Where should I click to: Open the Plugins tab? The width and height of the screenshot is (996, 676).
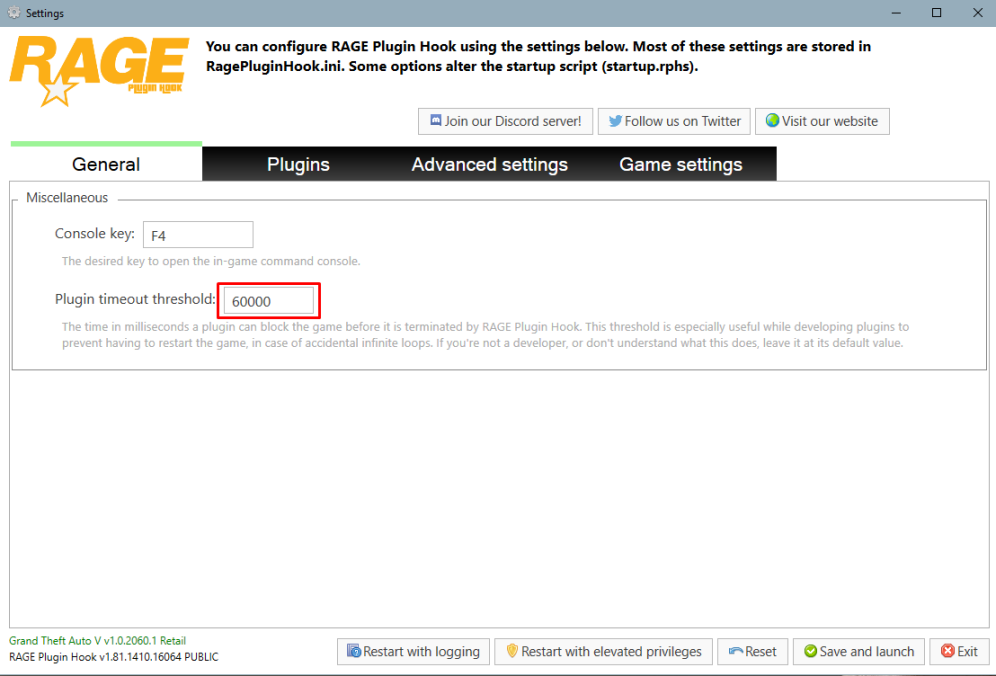pos(299,164)
